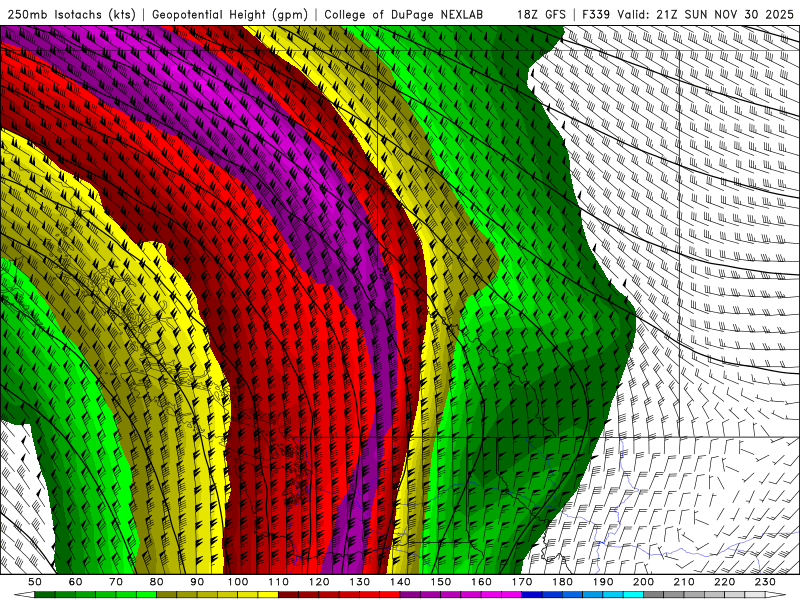This screenshot has height=600, width=800.
Task: Pick the bright cyan swatch just before 200
Action: point(633,595)
